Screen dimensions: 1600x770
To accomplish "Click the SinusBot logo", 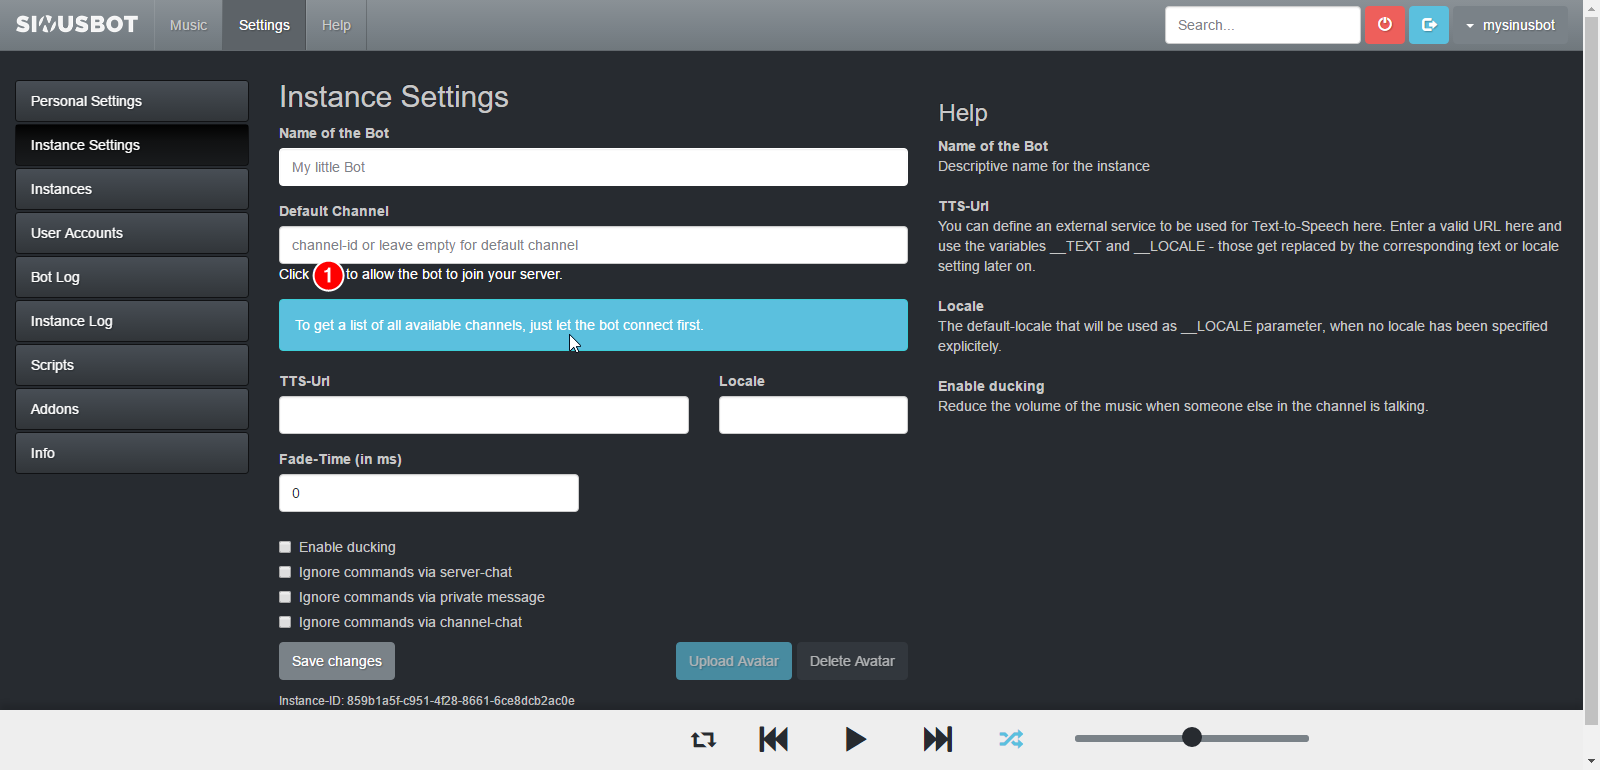I will point(77,25).
